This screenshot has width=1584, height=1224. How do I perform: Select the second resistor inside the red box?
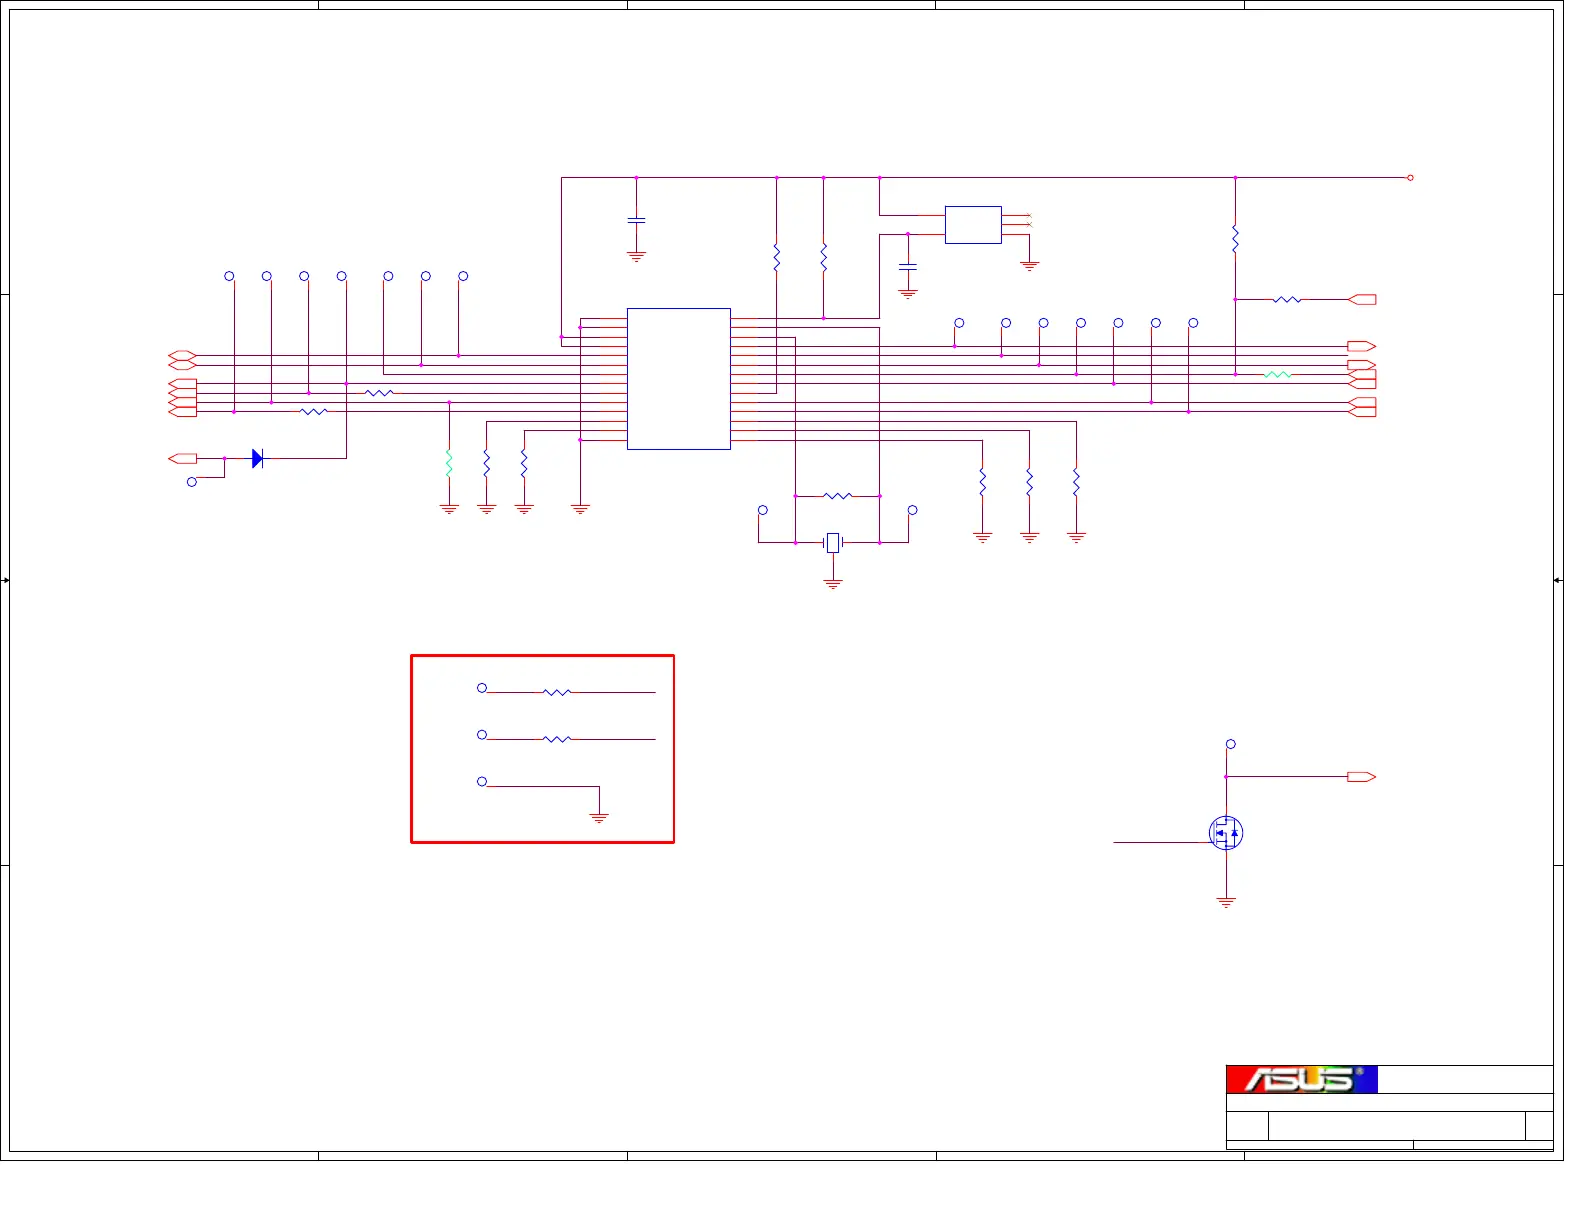coord(556,739)
